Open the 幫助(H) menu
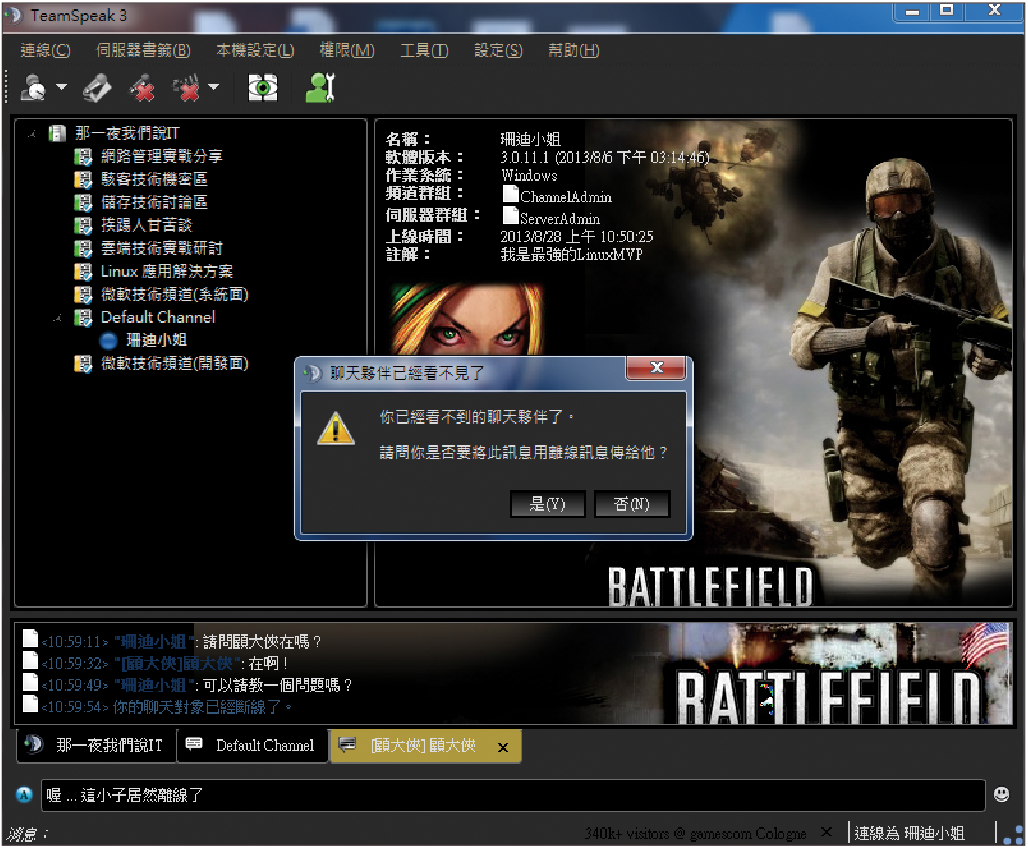This screenshot has height=849, width=1028. point(574,50)
